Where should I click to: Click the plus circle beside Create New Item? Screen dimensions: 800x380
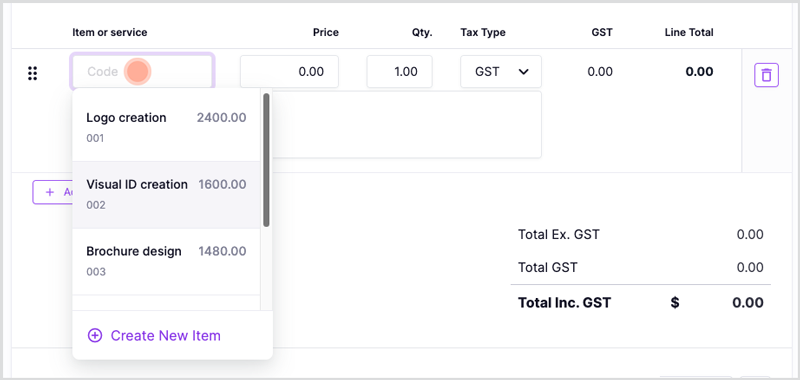[x=95, y=335]
